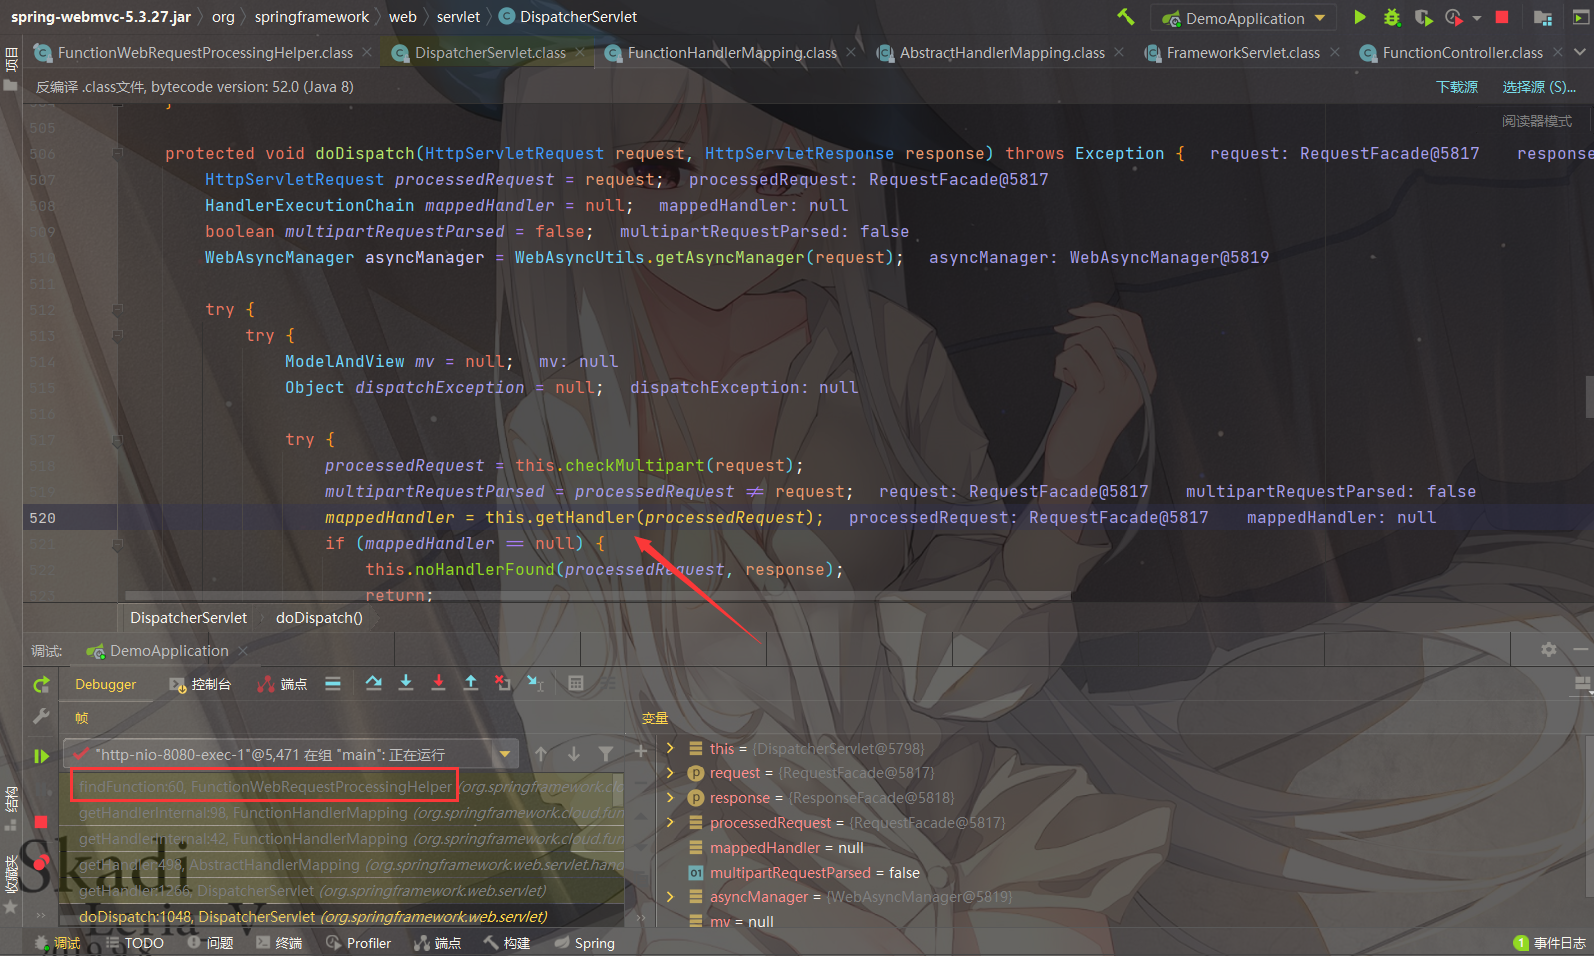Add a new watch with plus icon
1594x956 pixels.
(x=641, y=750)
